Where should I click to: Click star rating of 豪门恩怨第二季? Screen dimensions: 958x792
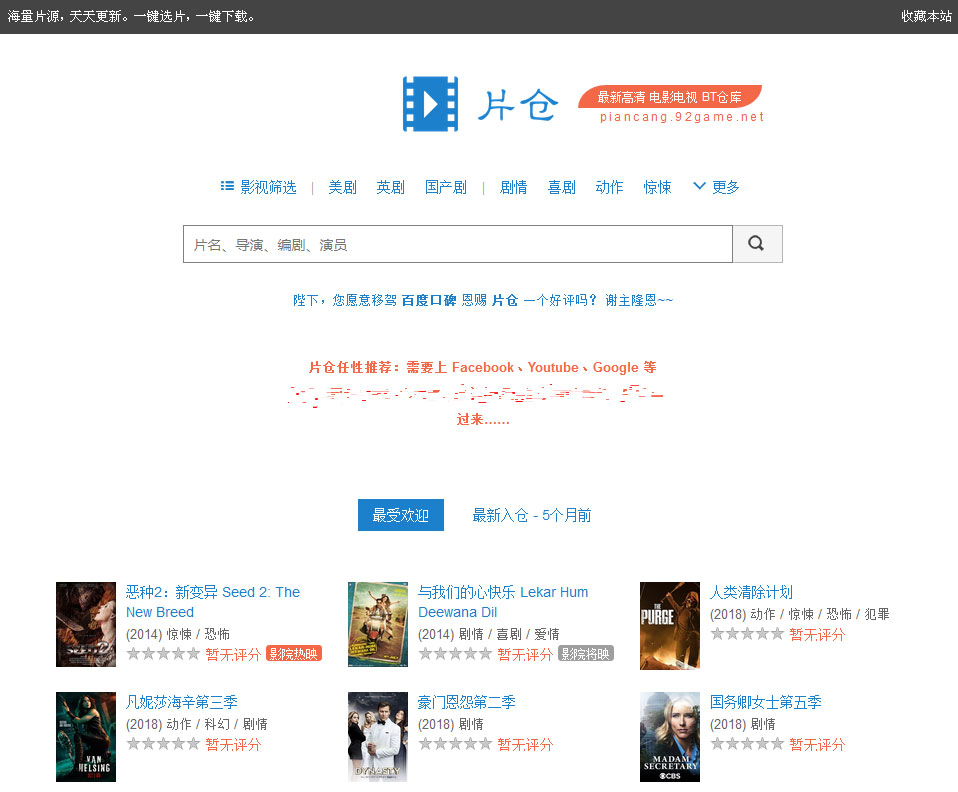455,744
